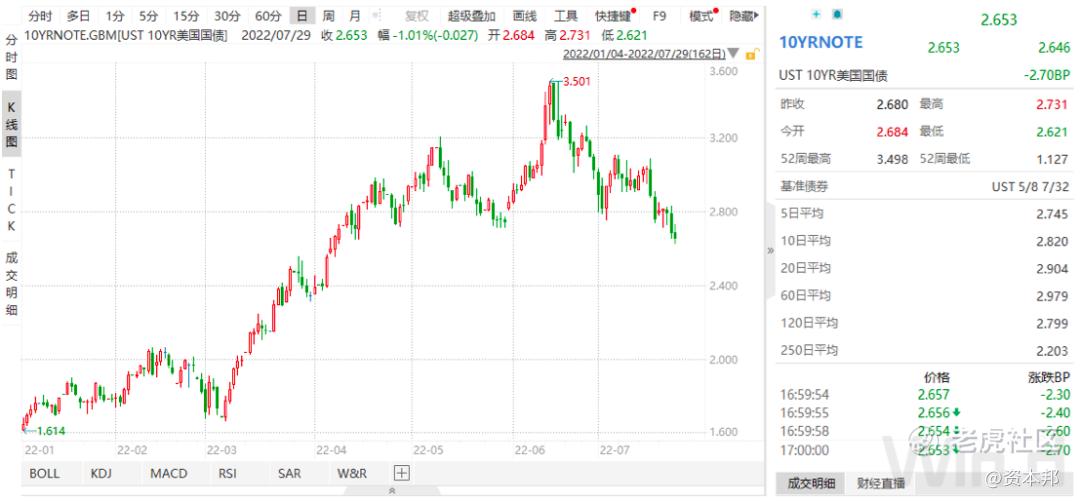Open the 成交明细 sidebar view

click(x=12, y=283)
